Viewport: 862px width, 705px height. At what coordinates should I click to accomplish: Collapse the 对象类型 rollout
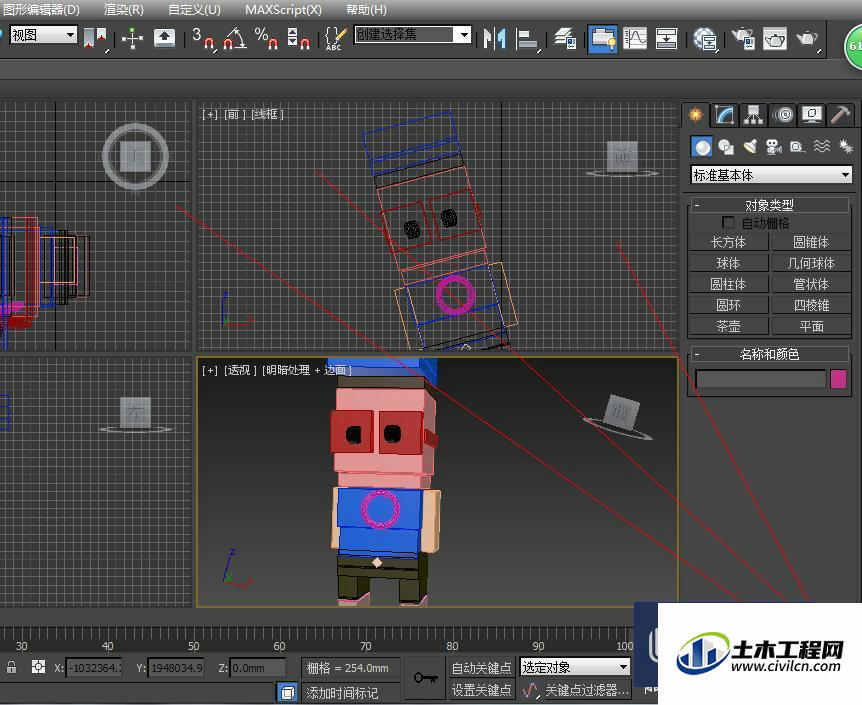coord(769,205)
